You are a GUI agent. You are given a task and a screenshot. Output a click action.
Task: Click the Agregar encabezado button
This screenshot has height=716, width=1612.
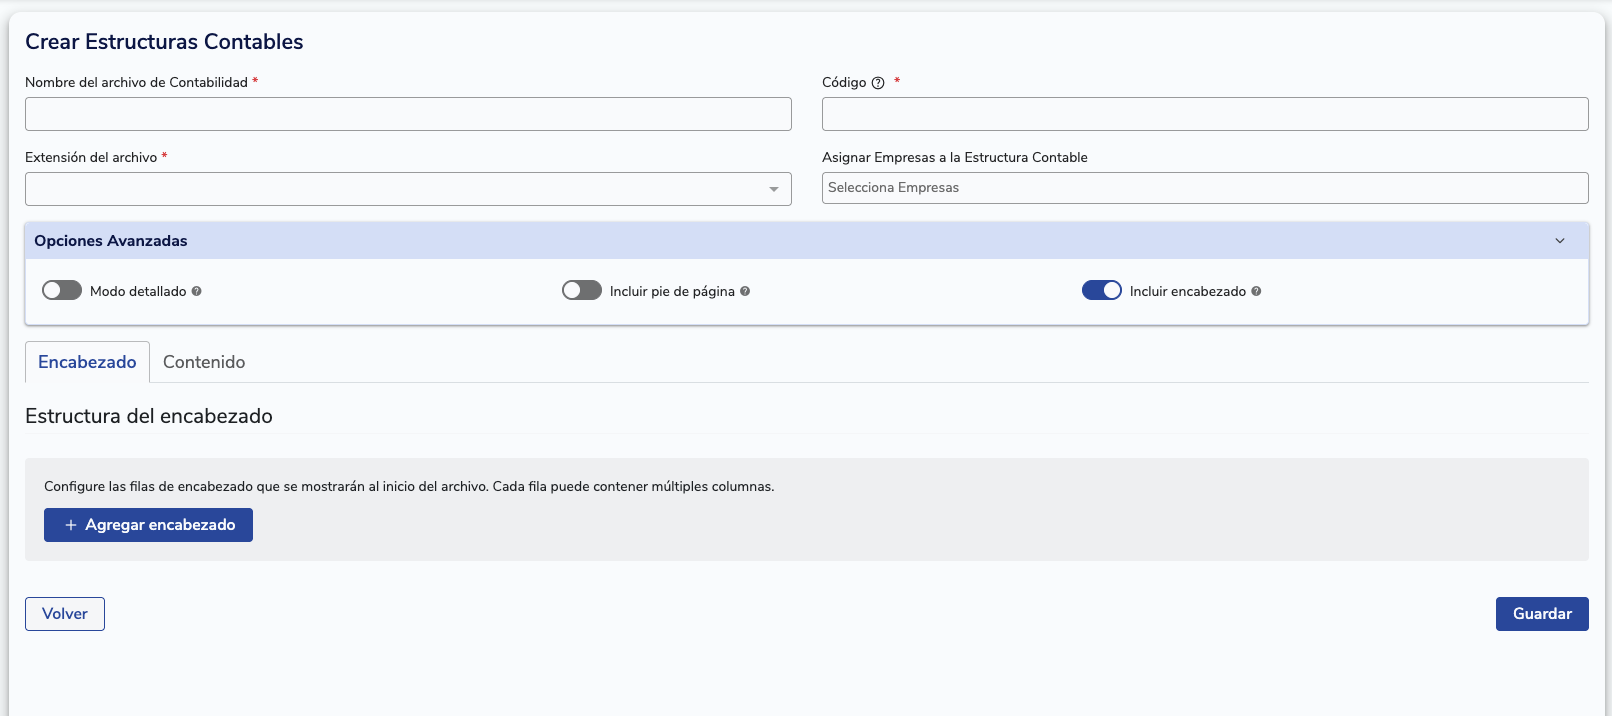pos(148,525)
